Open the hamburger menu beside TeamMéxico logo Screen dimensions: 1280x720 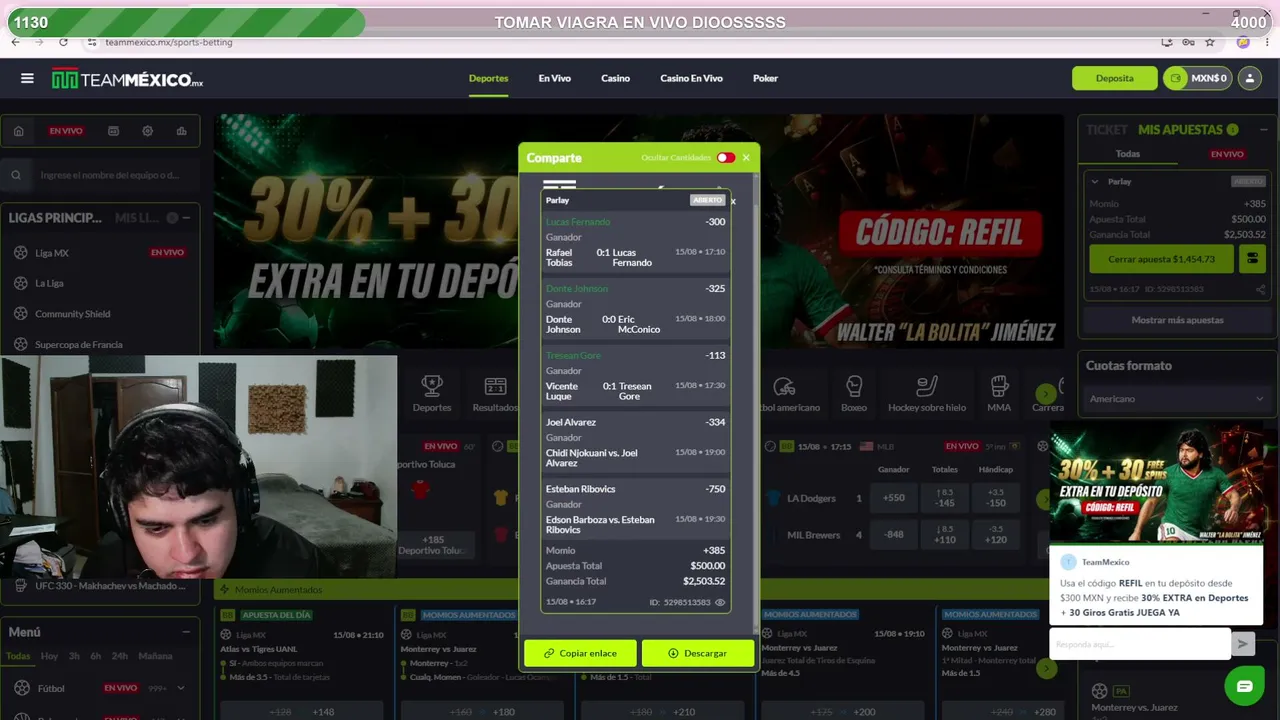27,78
